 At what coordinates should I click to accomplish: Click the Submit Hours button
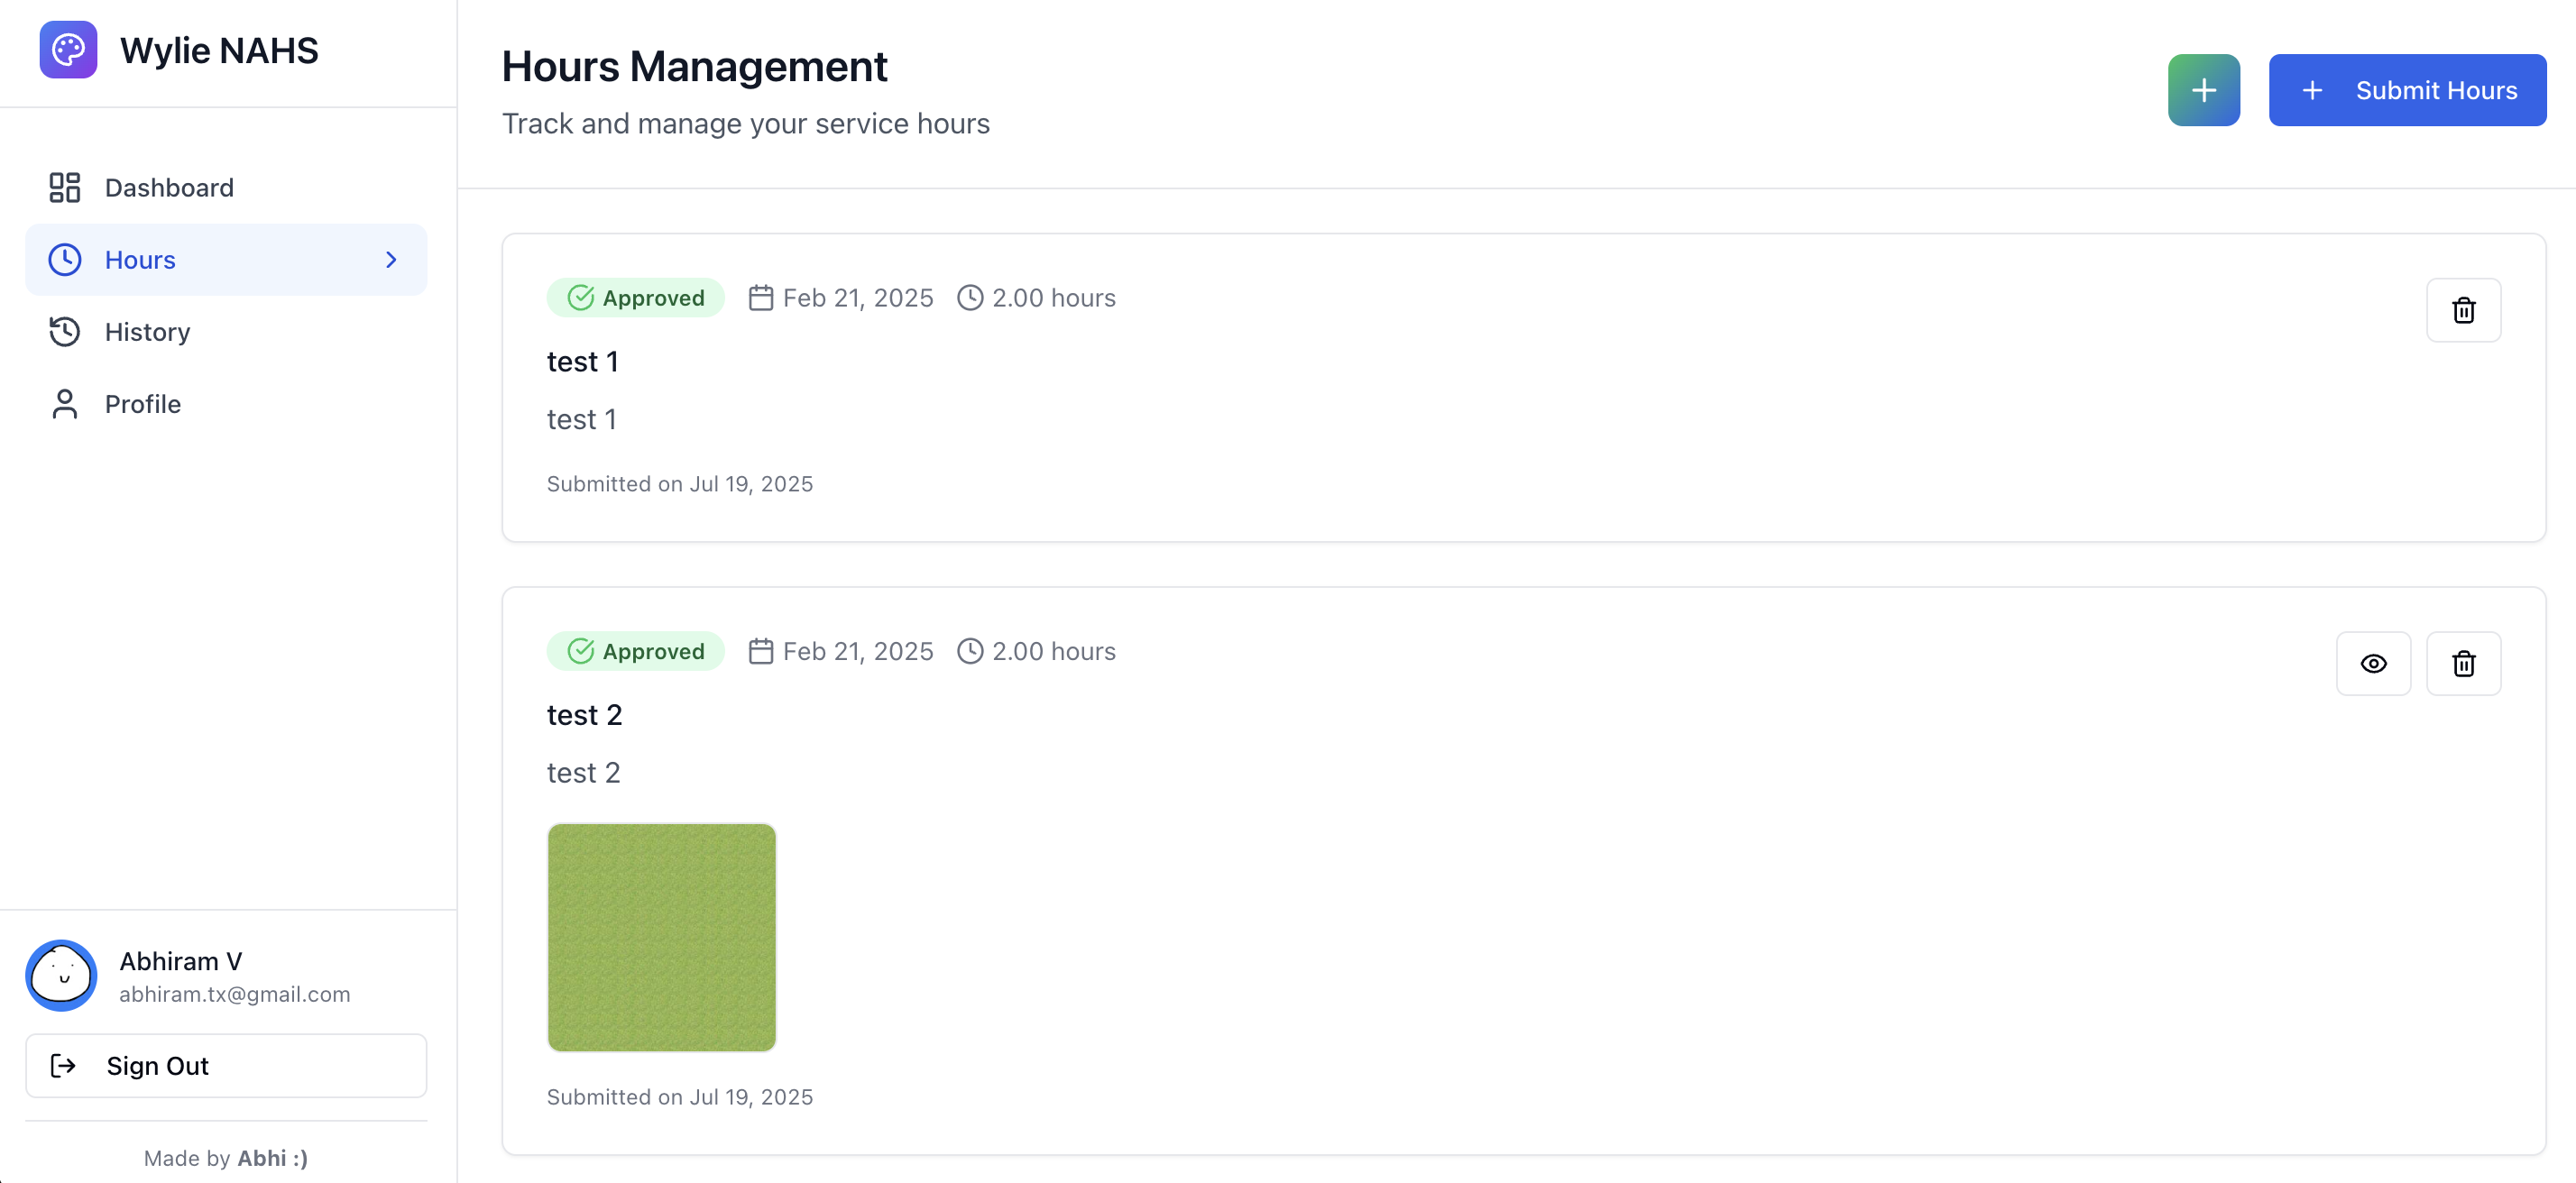pyautogui.click(x=2407, y=90)
